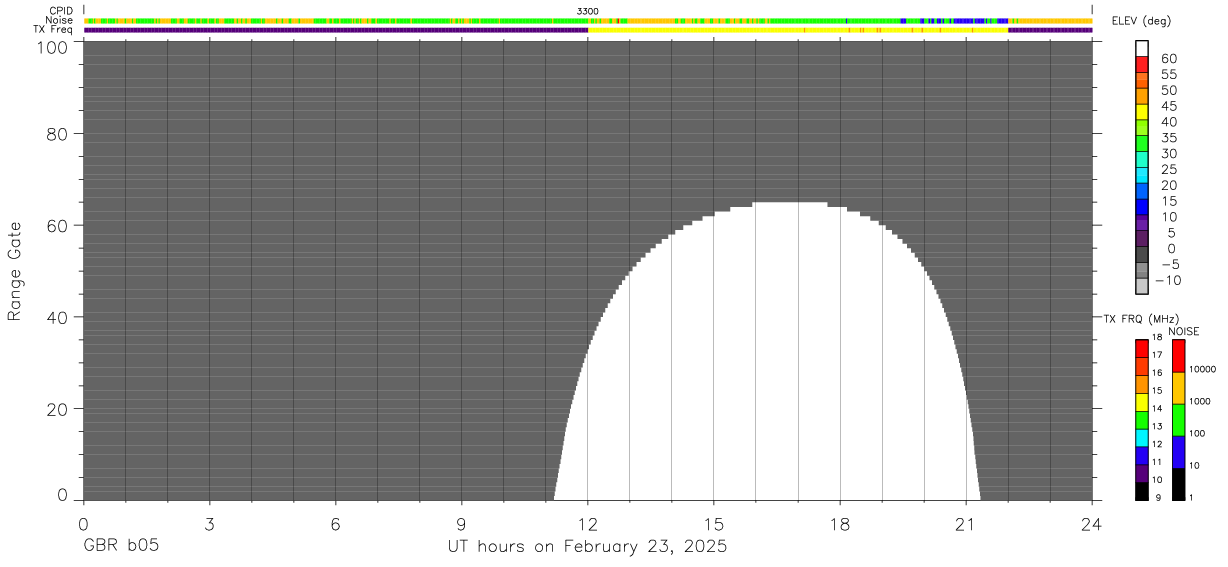Screen dimensions: 1228x567
Task: Select the black 9–10 MHz TX FRQ swatch
Action: click(x=1142, y=491)
